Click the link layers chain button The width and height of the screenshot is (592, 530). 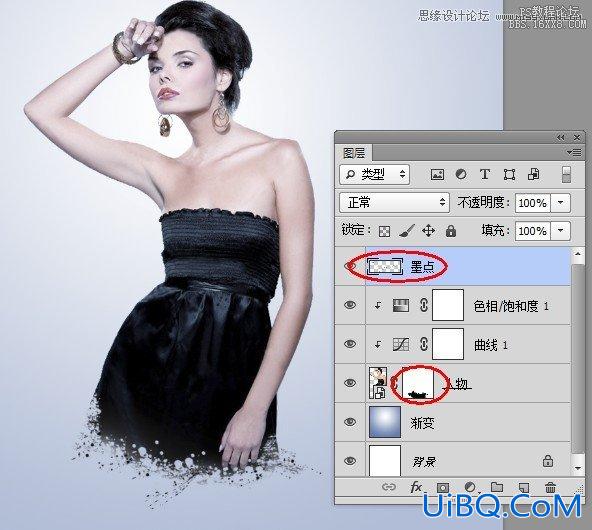click(388, 487)
